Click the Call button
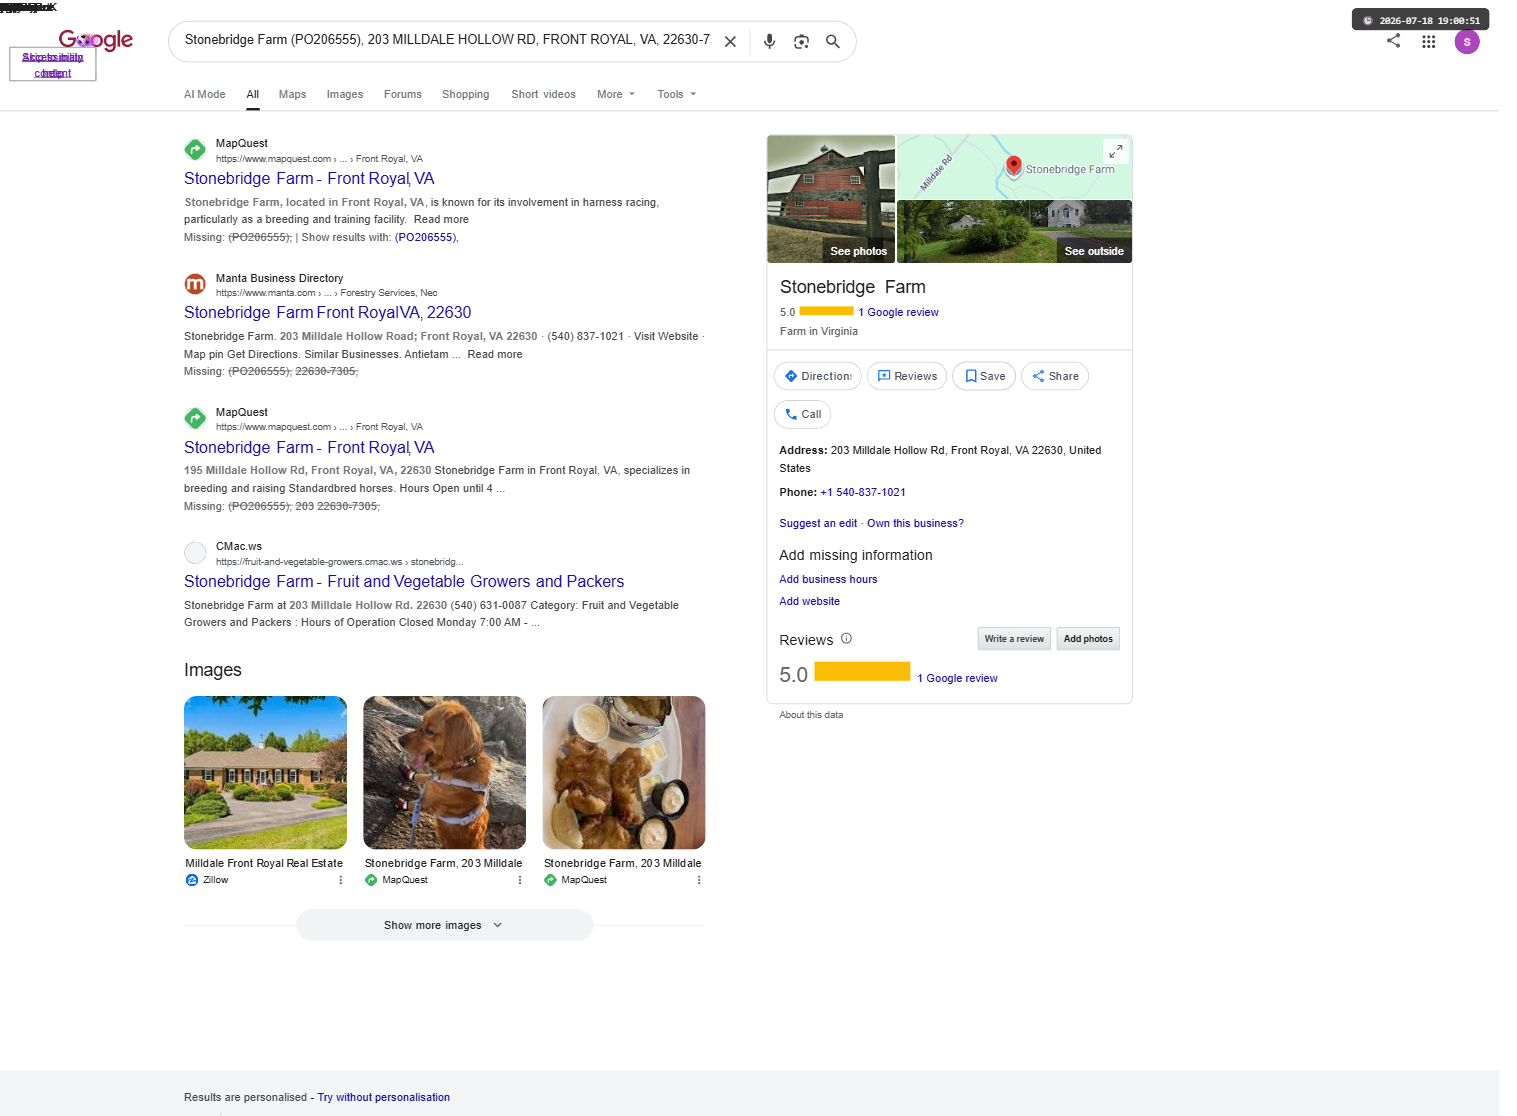 click(x=803, y=415)
